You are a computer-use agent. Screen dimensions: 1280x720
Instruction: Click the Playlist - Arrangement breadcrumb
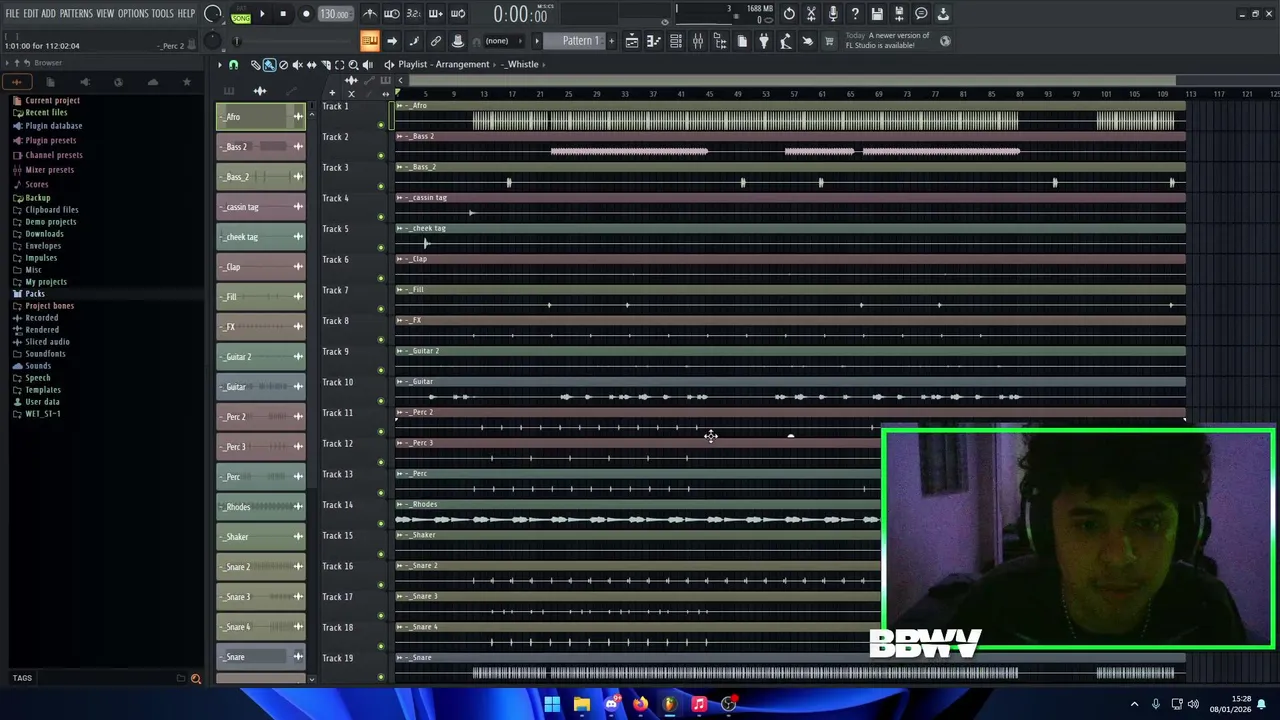444,65
